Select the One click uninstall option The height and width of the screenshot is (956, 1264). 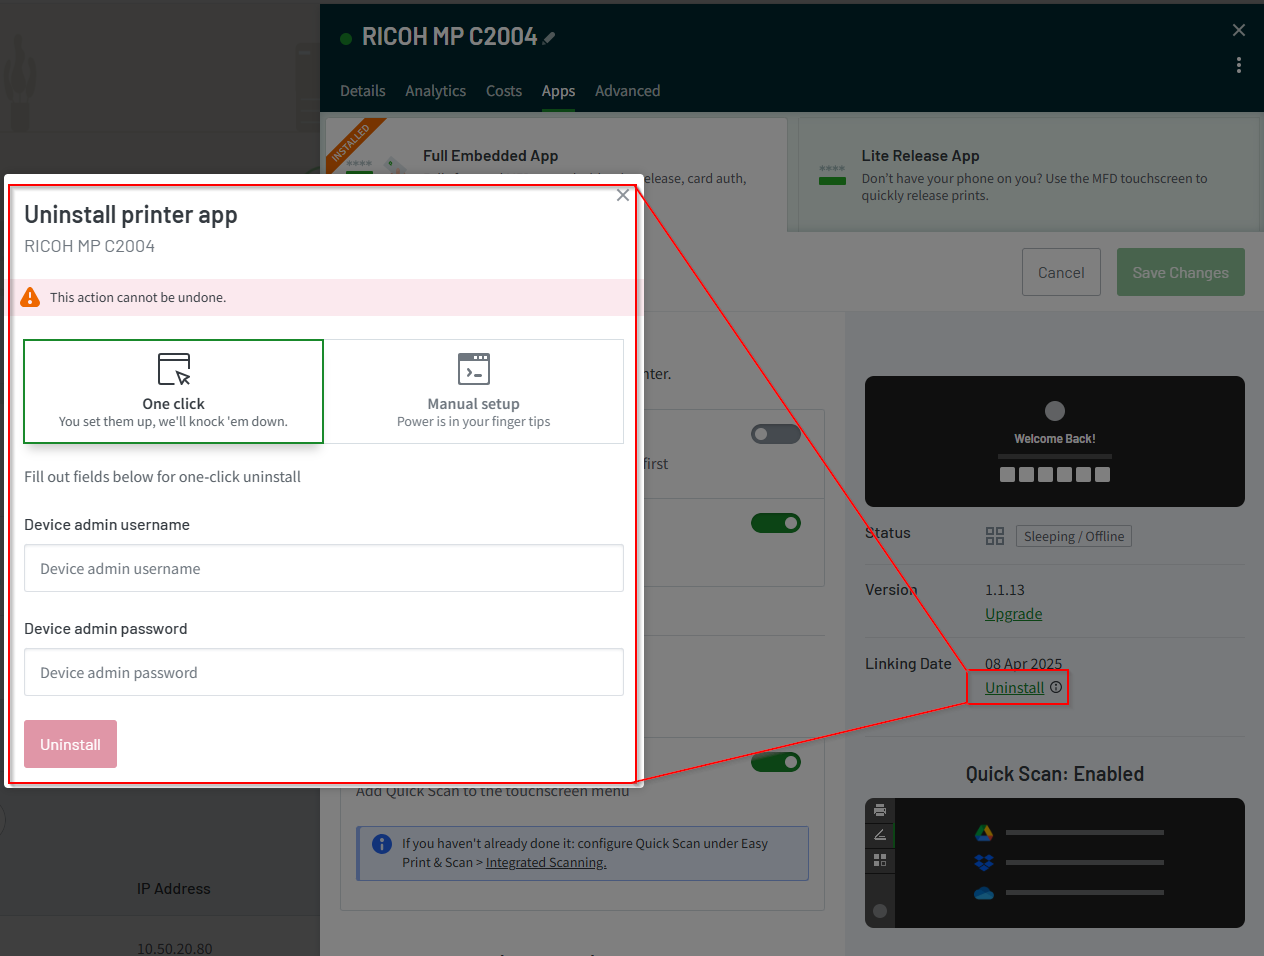tap(173, 391)
